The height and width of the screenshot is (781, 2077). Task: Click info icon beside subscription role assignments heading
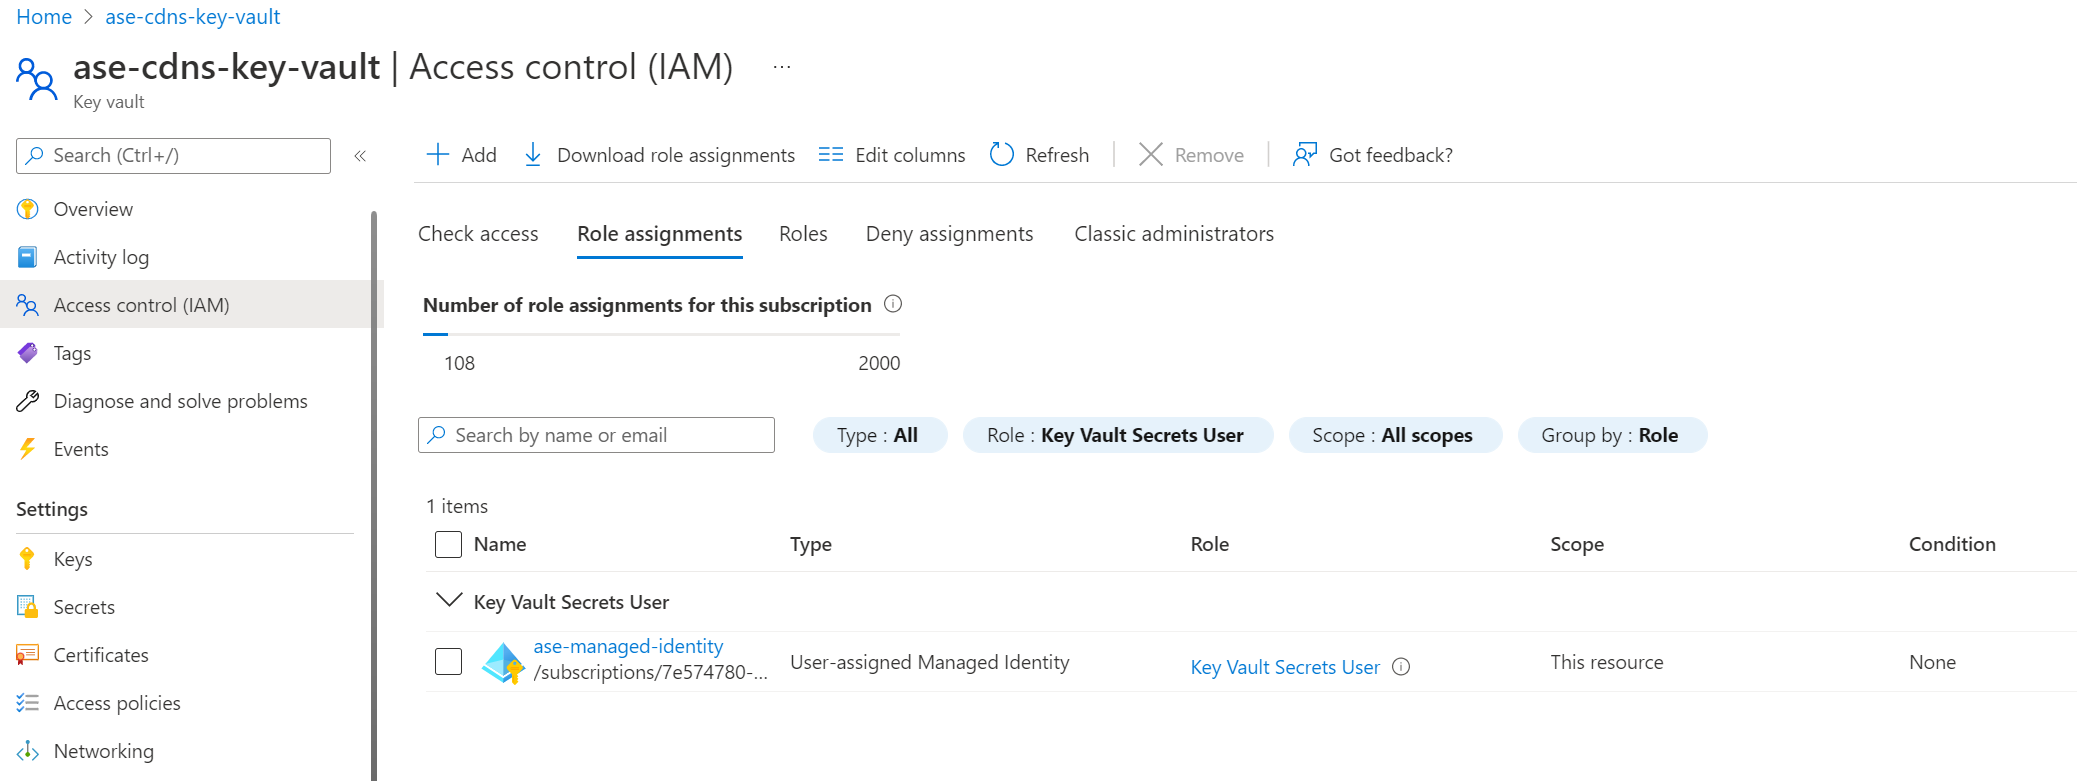893,304
